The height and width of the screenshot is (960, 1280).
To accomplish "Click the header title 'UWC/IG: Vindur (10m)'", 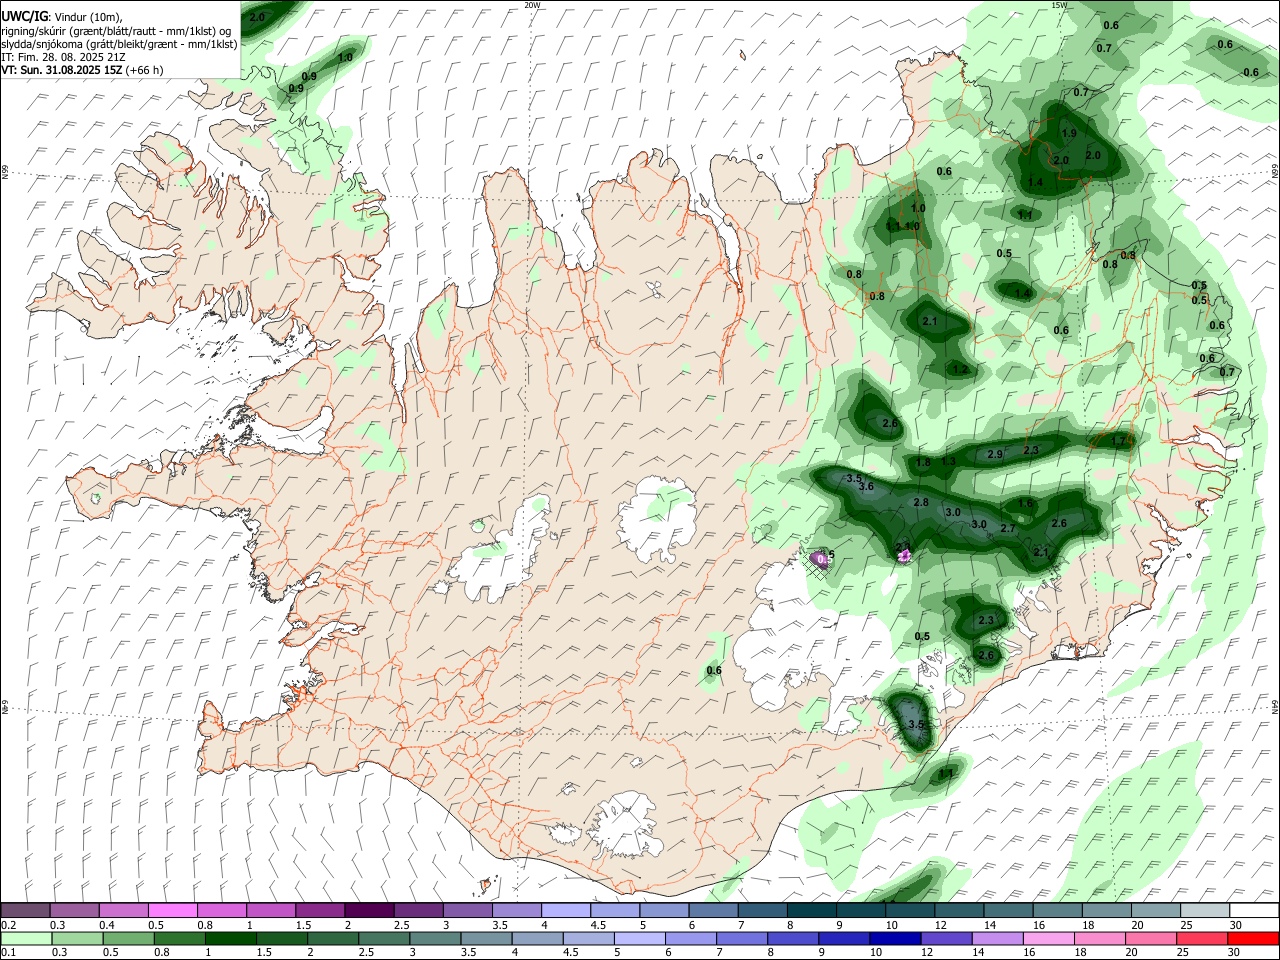I will (62, 17).
